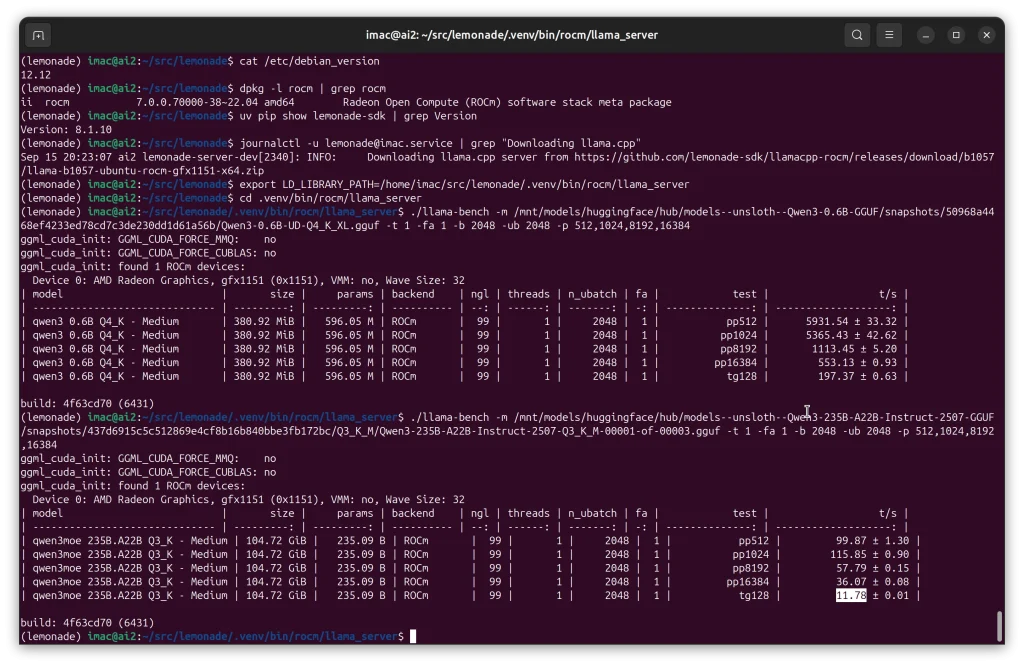Click the highlighted 11.78 value
This screenshot has height=666, width=1024.
coord(851,595)
